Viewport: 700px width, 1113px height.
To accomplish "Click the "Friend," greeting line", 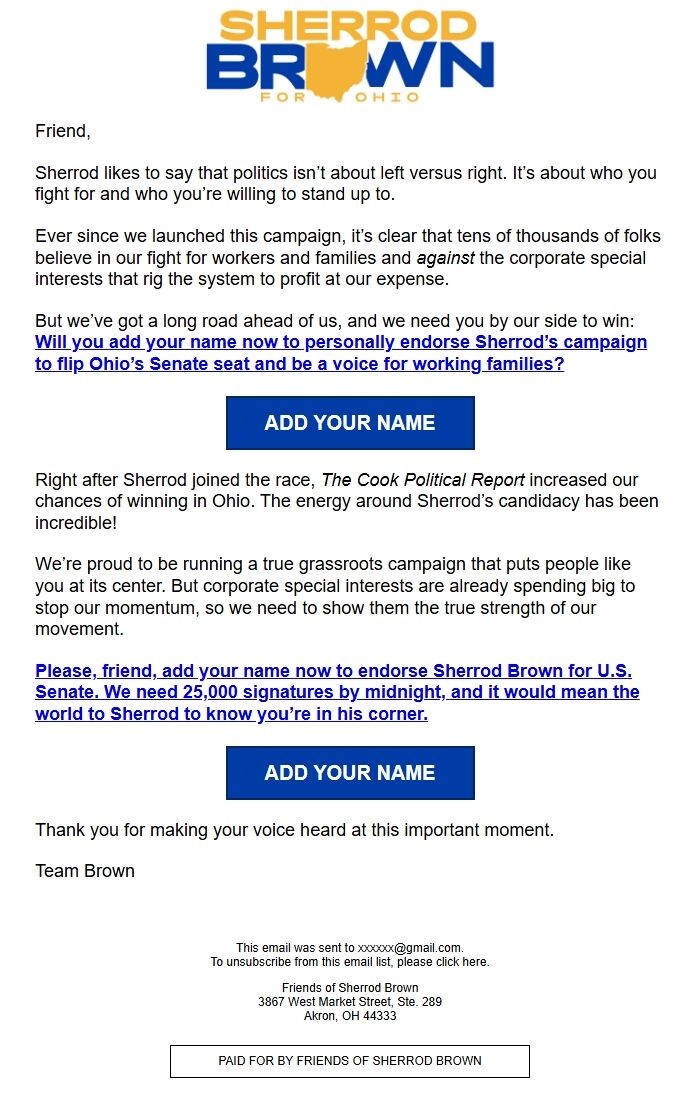I will click(x=62, y=131).
